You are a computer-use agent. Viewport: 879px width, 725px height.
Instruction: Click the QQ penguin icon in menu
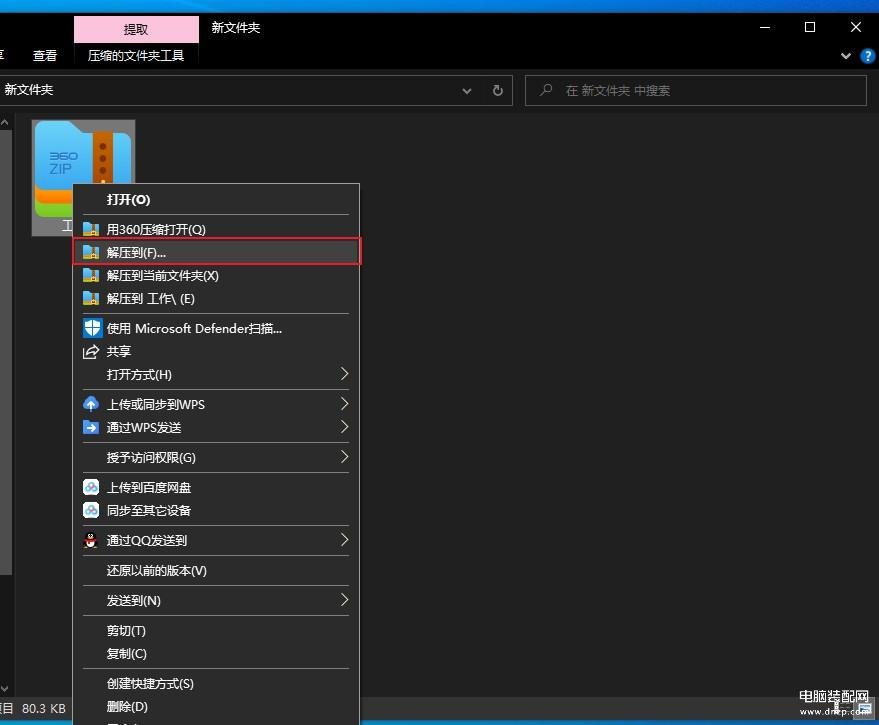click(x=91, y=541)
